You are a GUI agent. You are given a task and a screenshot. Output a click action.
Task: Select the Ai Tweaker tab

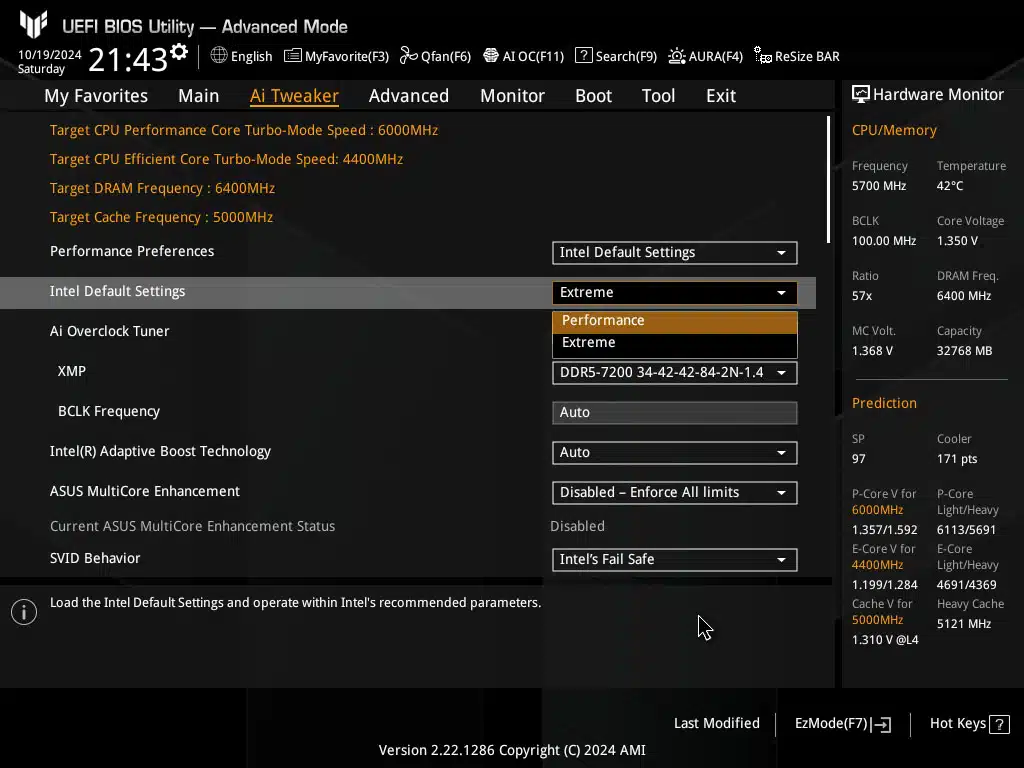[x=294, y=96]
